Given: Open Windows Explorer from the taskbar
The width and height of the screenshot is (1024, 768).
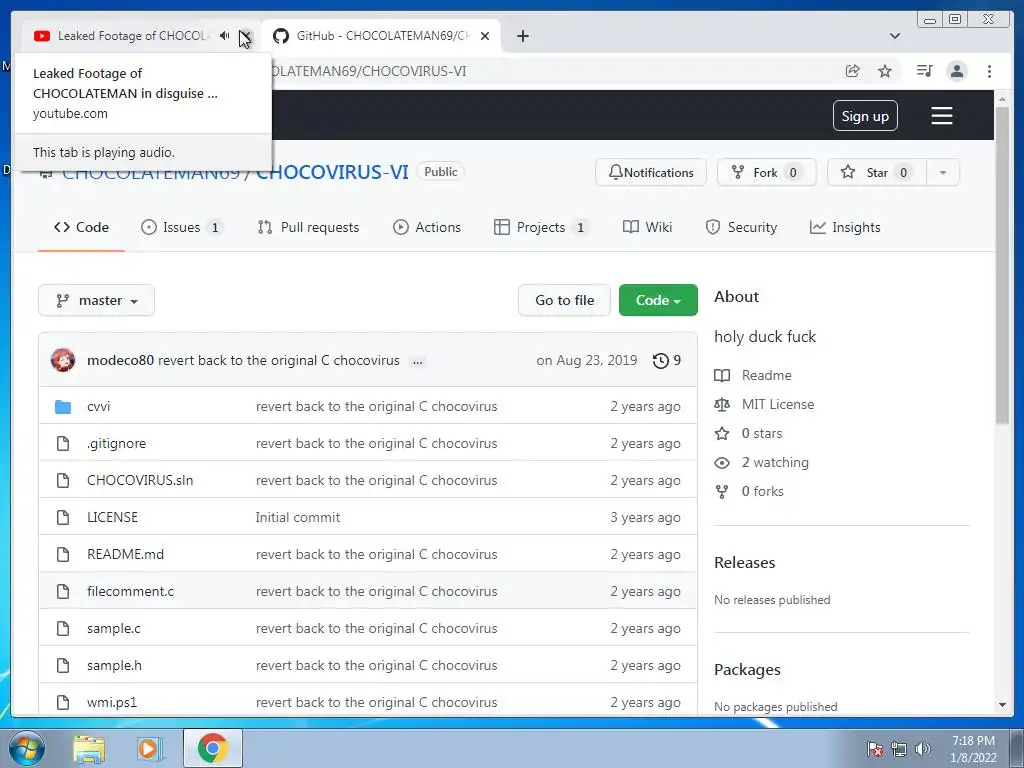Looking at the screenshot, I should 89,748.
